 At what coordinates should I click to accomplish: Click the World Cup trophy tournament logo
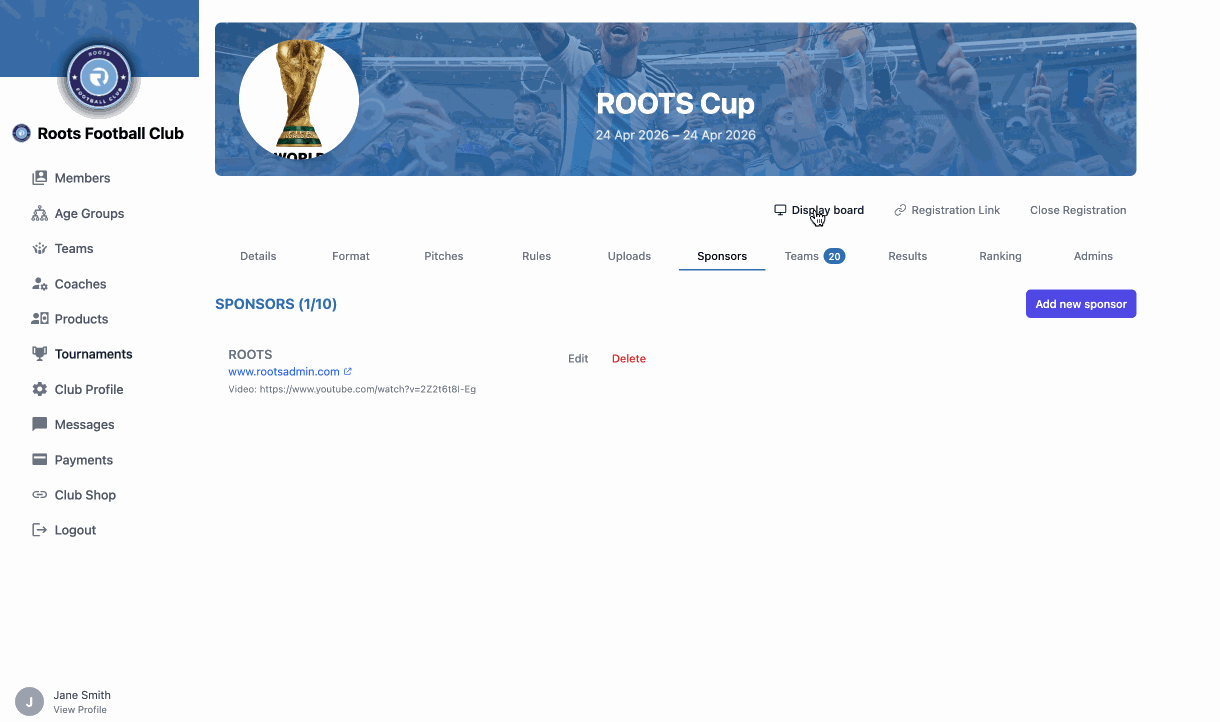tap(299, 99)
